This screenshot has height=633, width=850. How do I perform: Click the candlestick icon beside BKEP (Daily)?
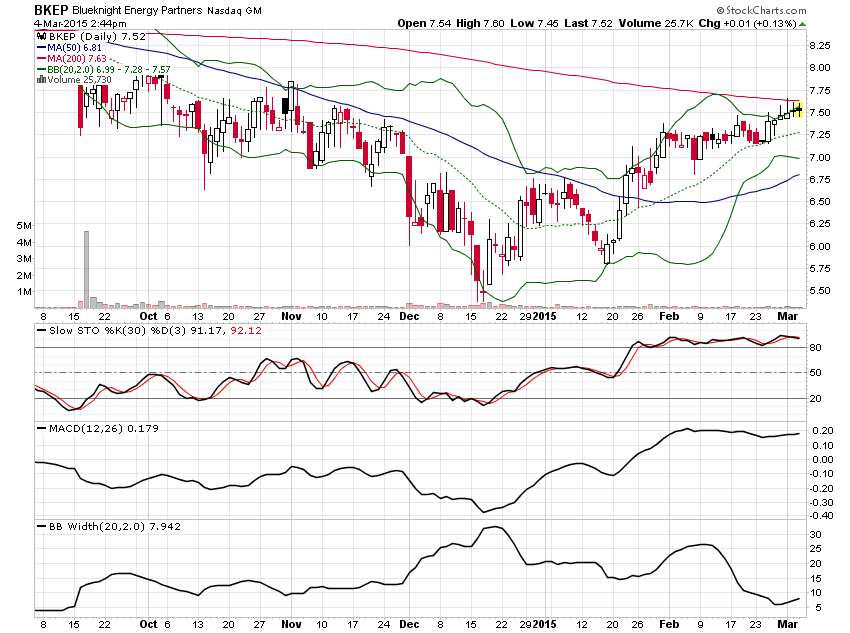click(42, 36)
